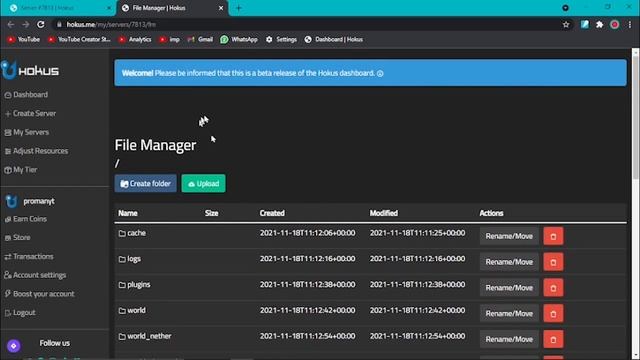
Task: Delete the plugins folder with trash icon
Action: click(x=553, y=288)
